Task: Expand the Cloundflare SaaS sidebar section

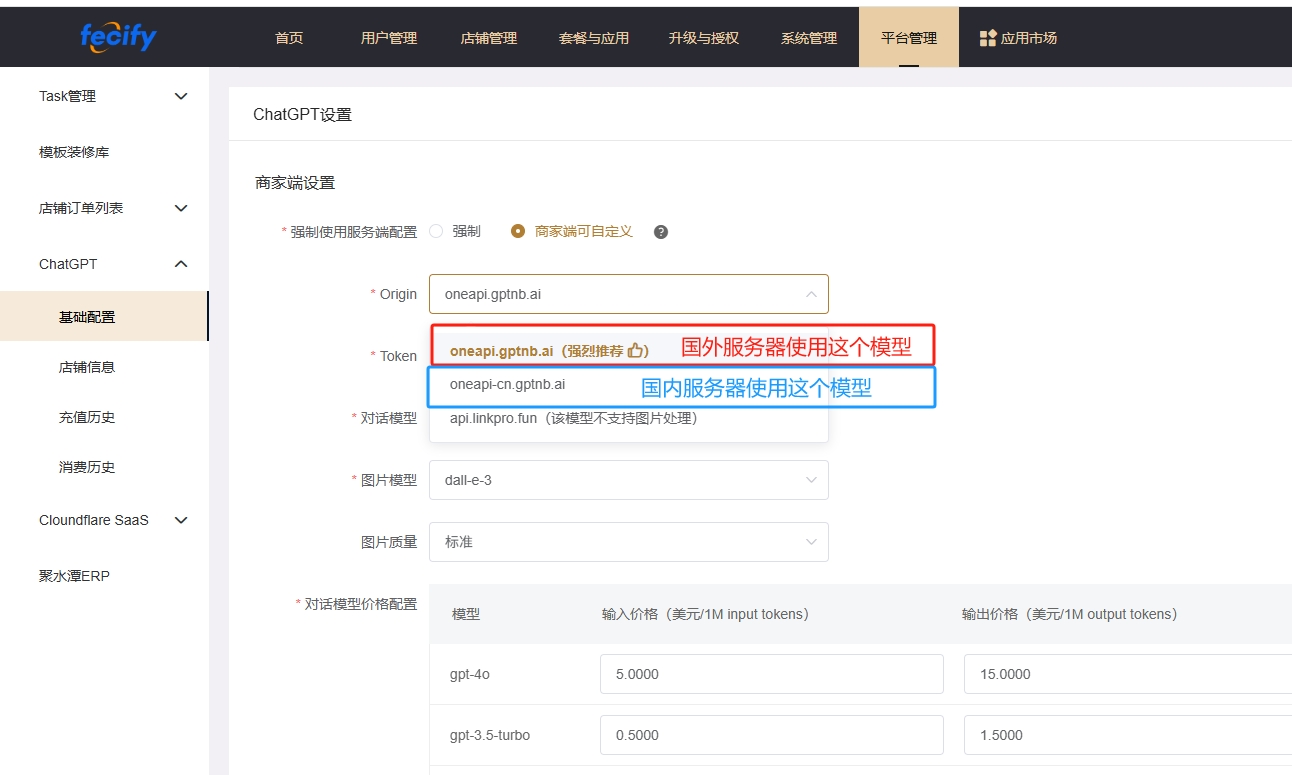Action: point(181,520)
